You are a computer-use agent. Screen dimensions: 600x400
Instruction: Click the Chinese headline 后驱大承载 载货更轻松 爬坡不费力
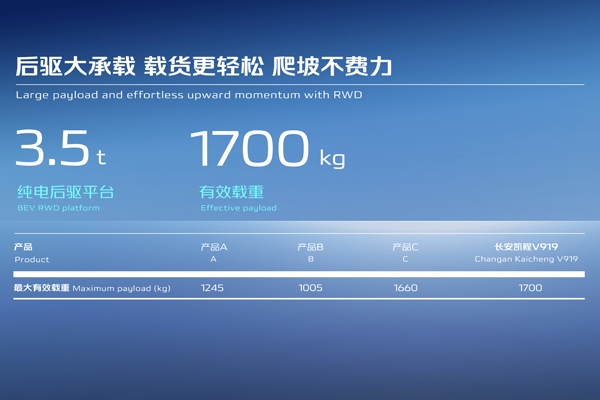[203, 67]
